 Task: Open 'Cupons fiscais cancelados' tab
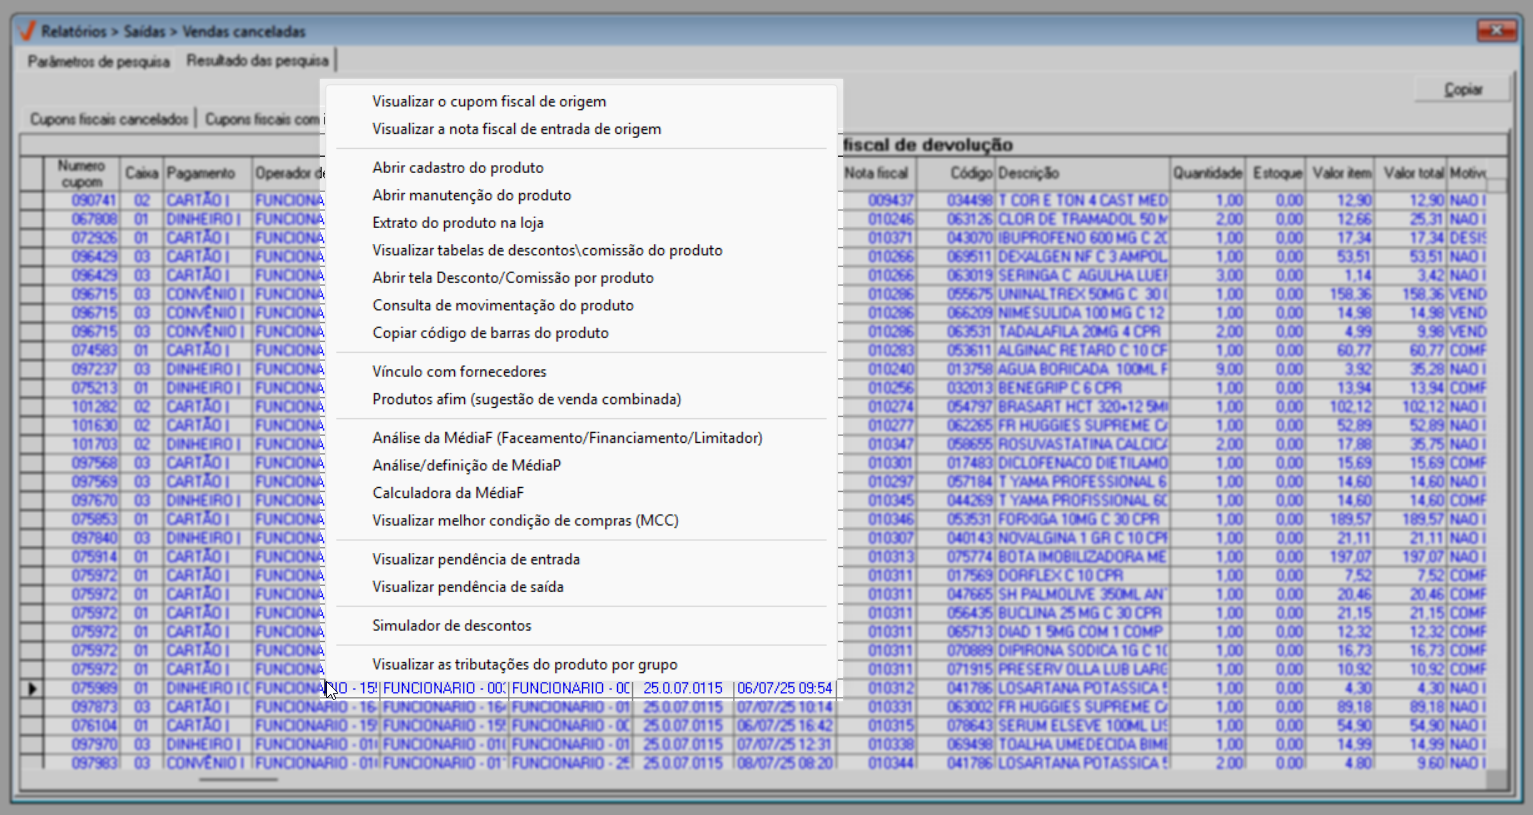click(109, 119)
